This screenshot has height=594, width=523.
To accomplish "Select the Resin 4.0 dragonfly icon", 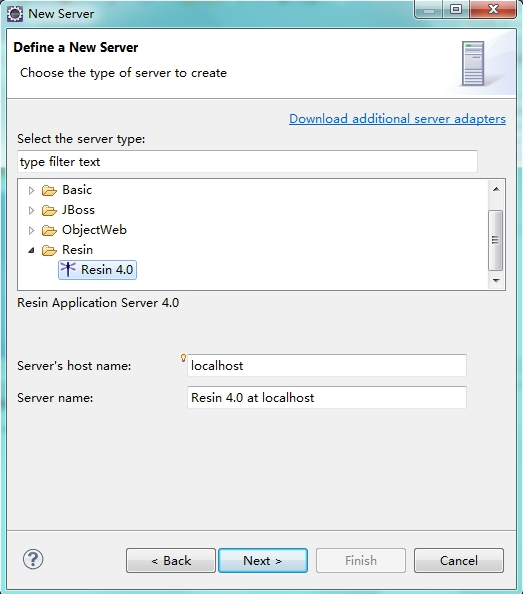I will [x=68, y=269].
